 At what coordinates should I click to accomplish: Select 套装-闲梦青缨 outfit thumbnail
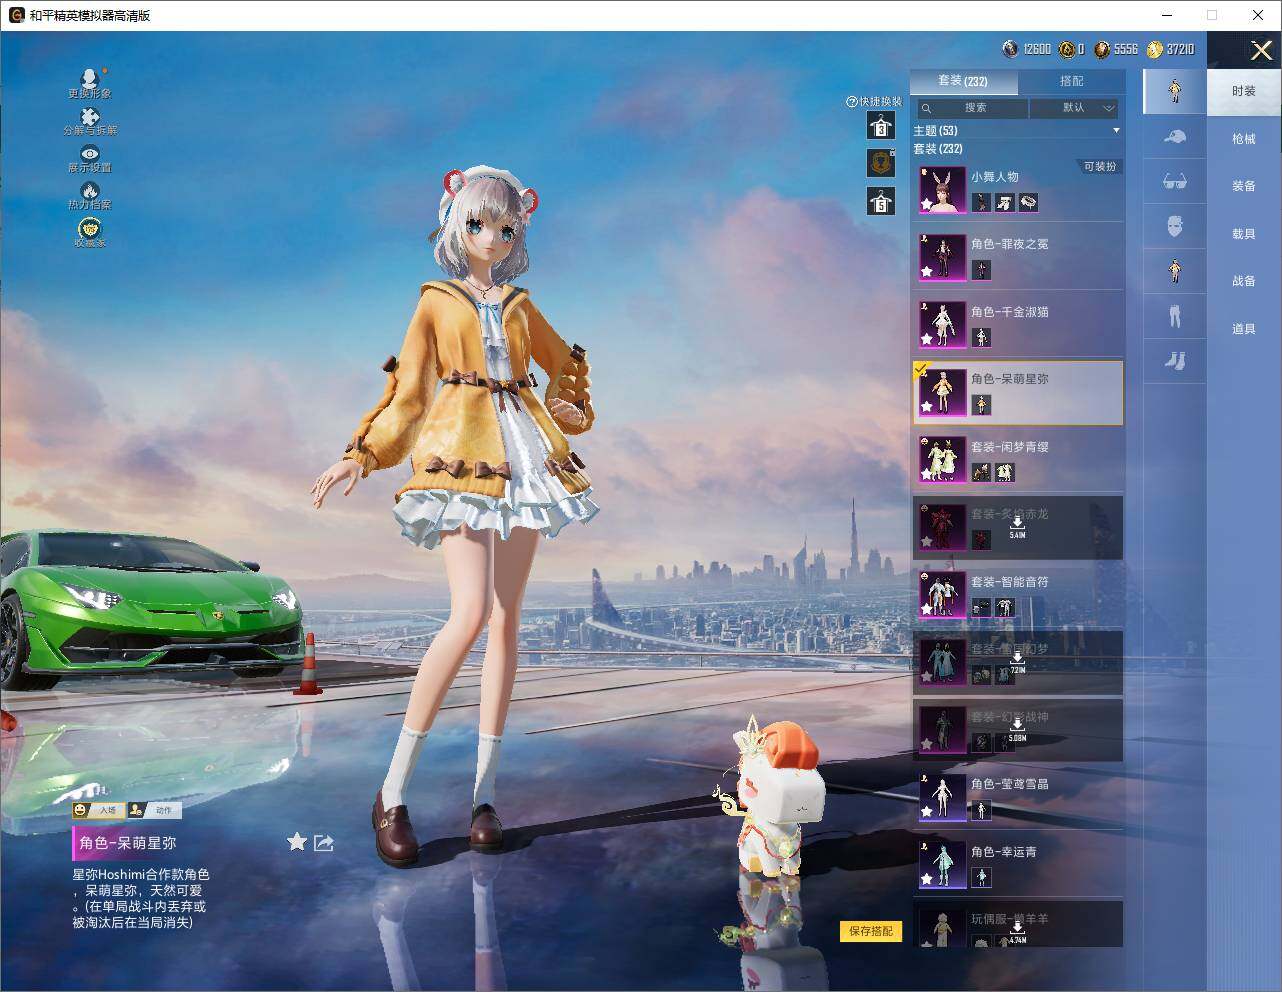[942, 460]
